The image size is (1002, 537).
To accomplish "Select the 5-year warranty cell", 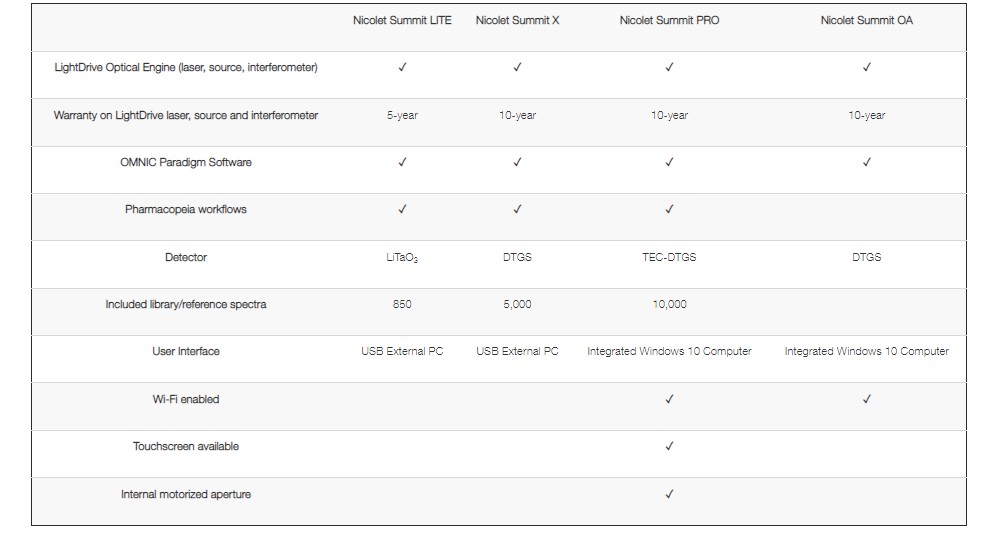I will point(402,116).
